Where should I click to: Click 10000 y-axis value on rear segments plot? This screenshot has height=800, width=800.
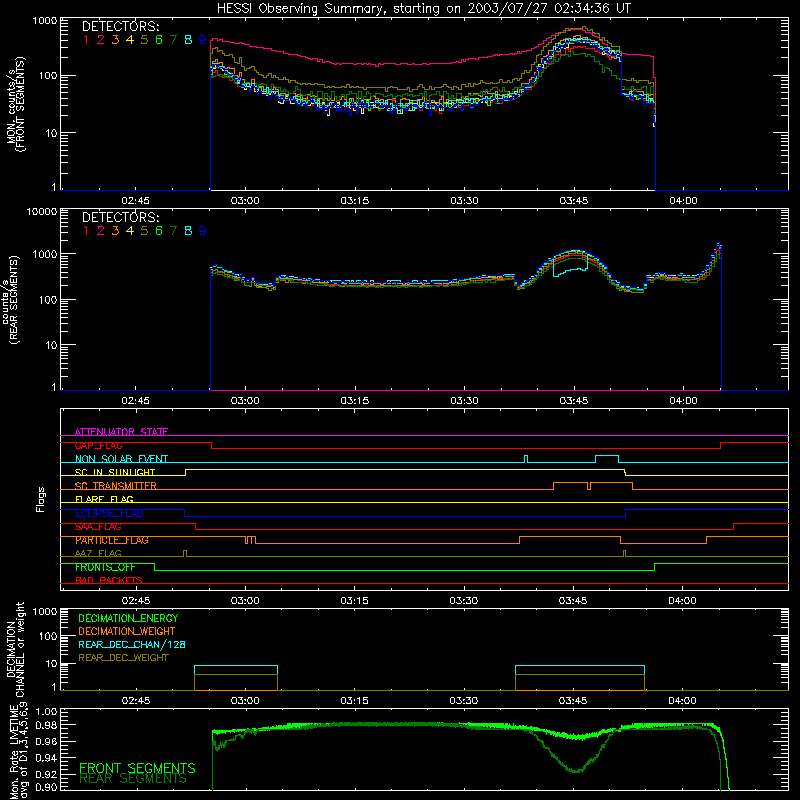click(x=42, y=211)
